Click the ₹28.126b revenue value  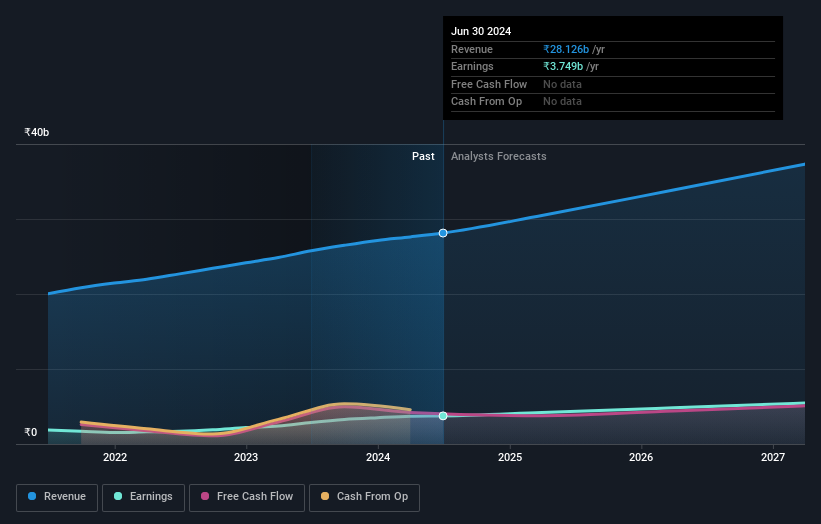tap(566, 49)
